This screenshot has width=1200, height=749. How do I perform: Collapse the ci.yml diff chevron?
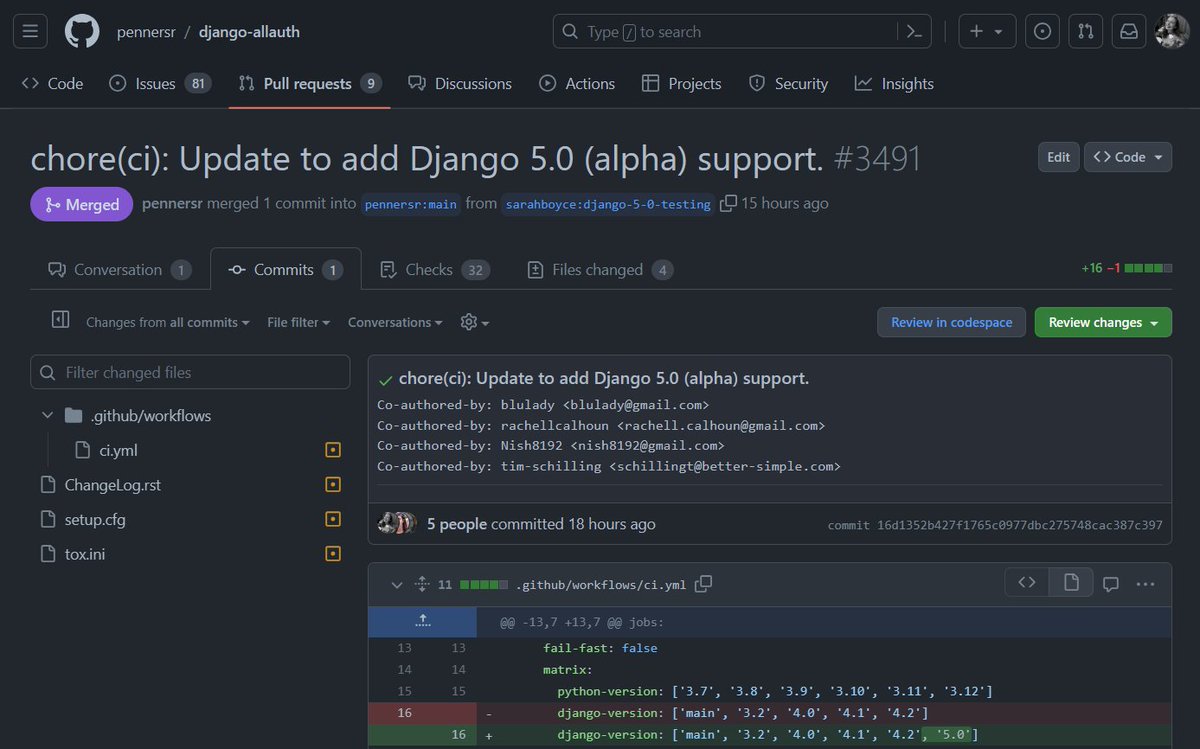[397, 584]
